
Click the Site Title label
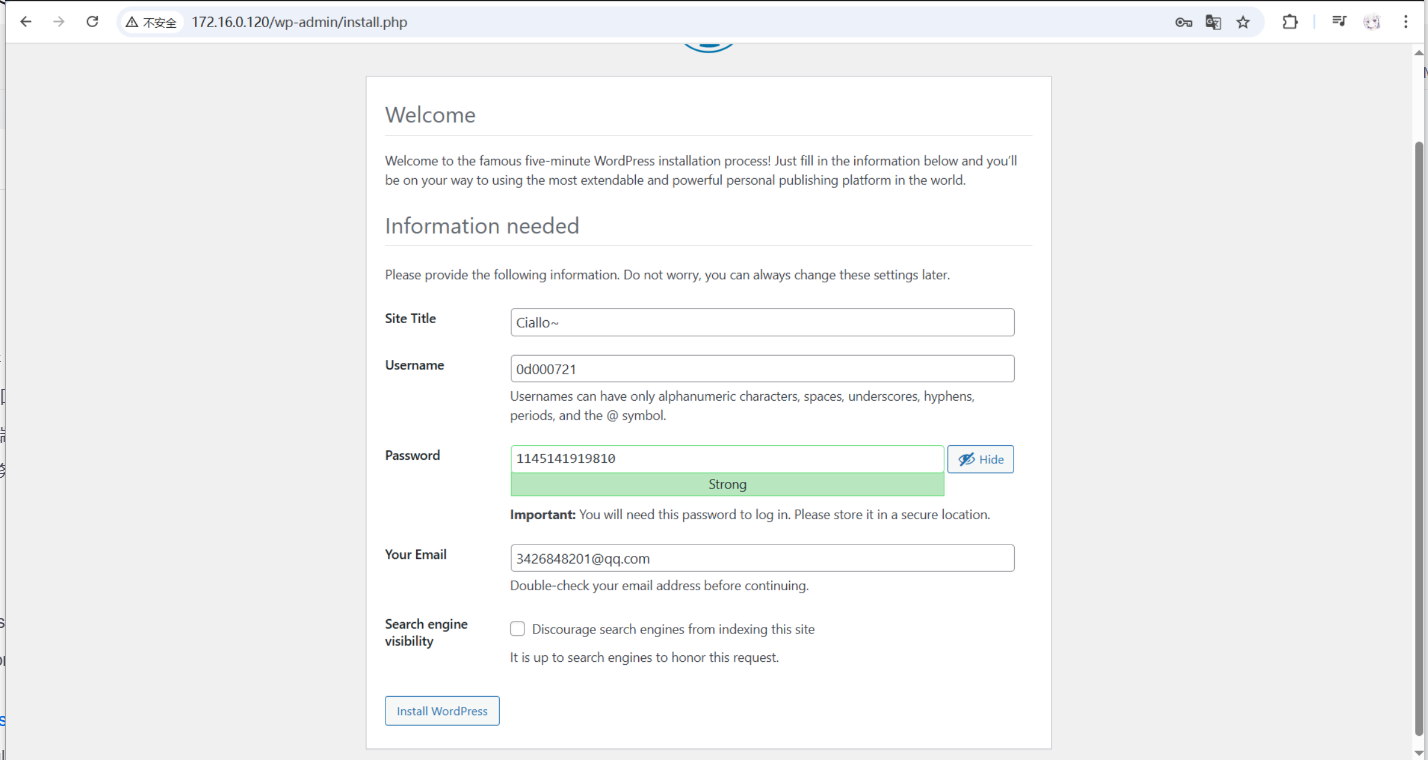(x=410, y=318)
